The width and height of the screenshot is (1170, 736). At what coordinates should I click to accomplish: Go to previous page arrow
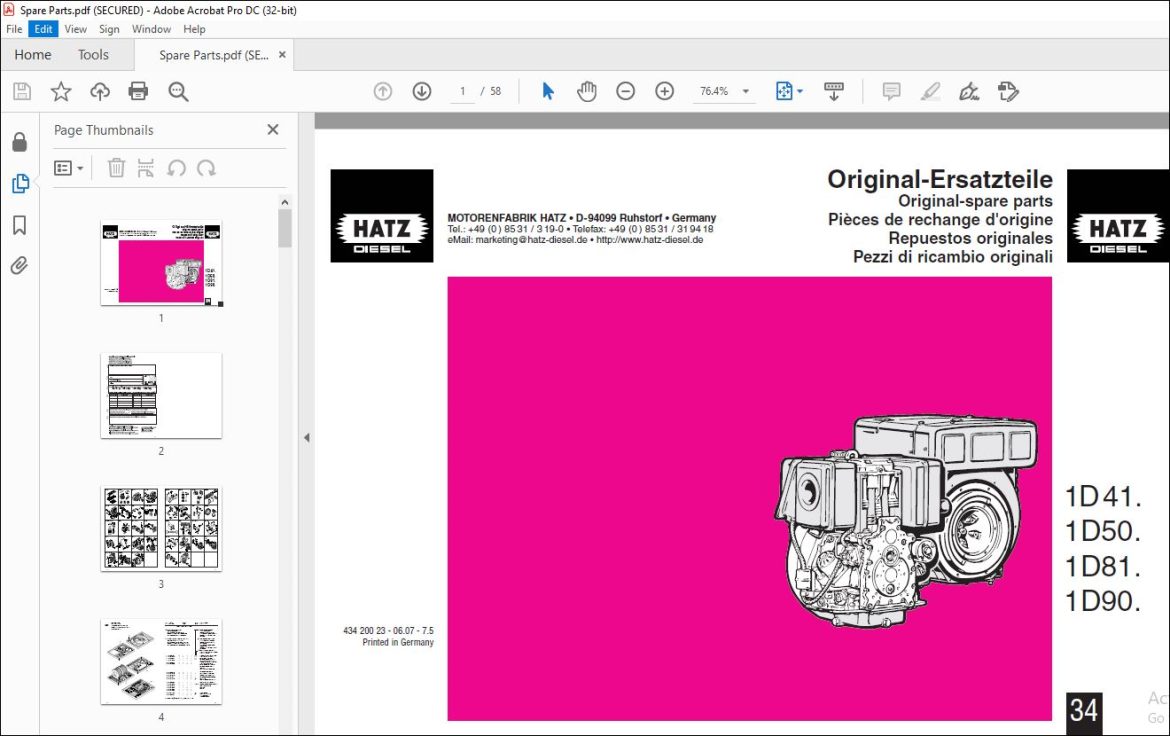coord(383,91)
